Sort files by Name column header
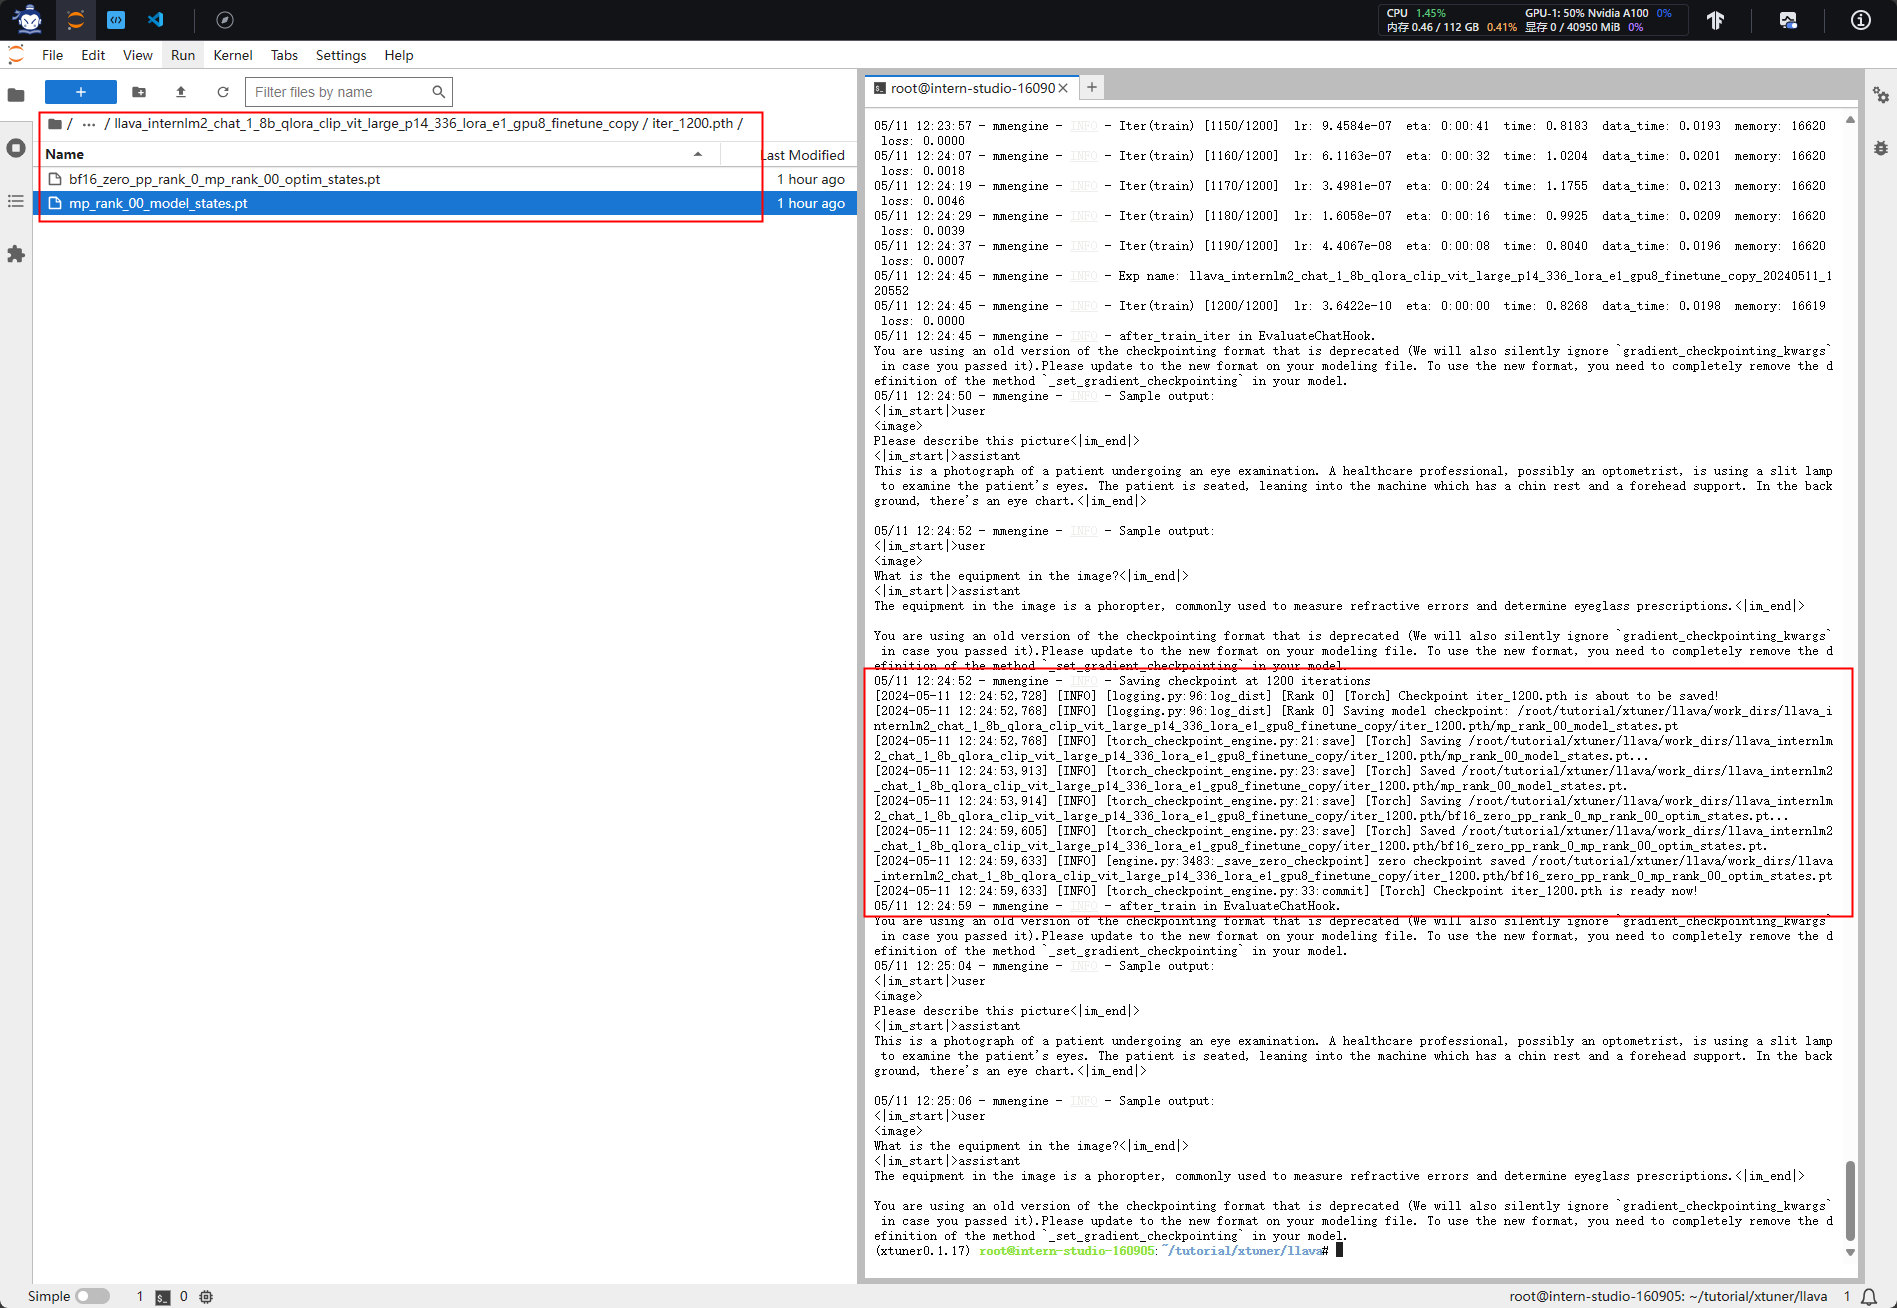The width and height of the screenshot is (1897, 1308). pos(375,154)
